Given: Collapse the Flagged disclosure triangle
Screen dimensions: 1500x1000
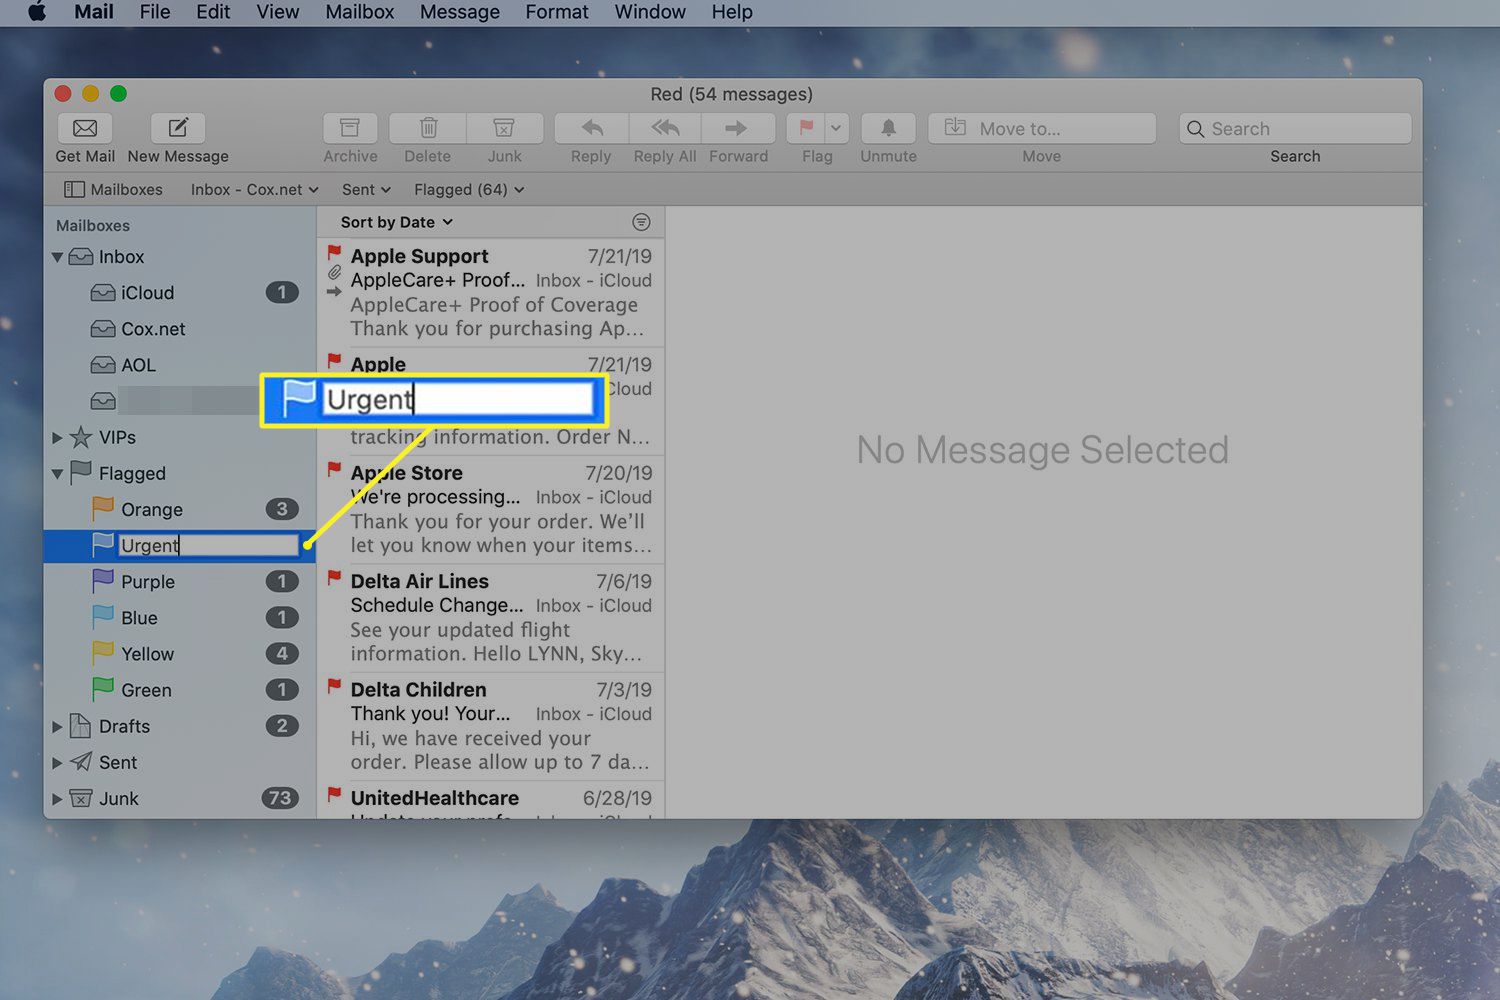Looking at the screenshot, I should 57,474.
